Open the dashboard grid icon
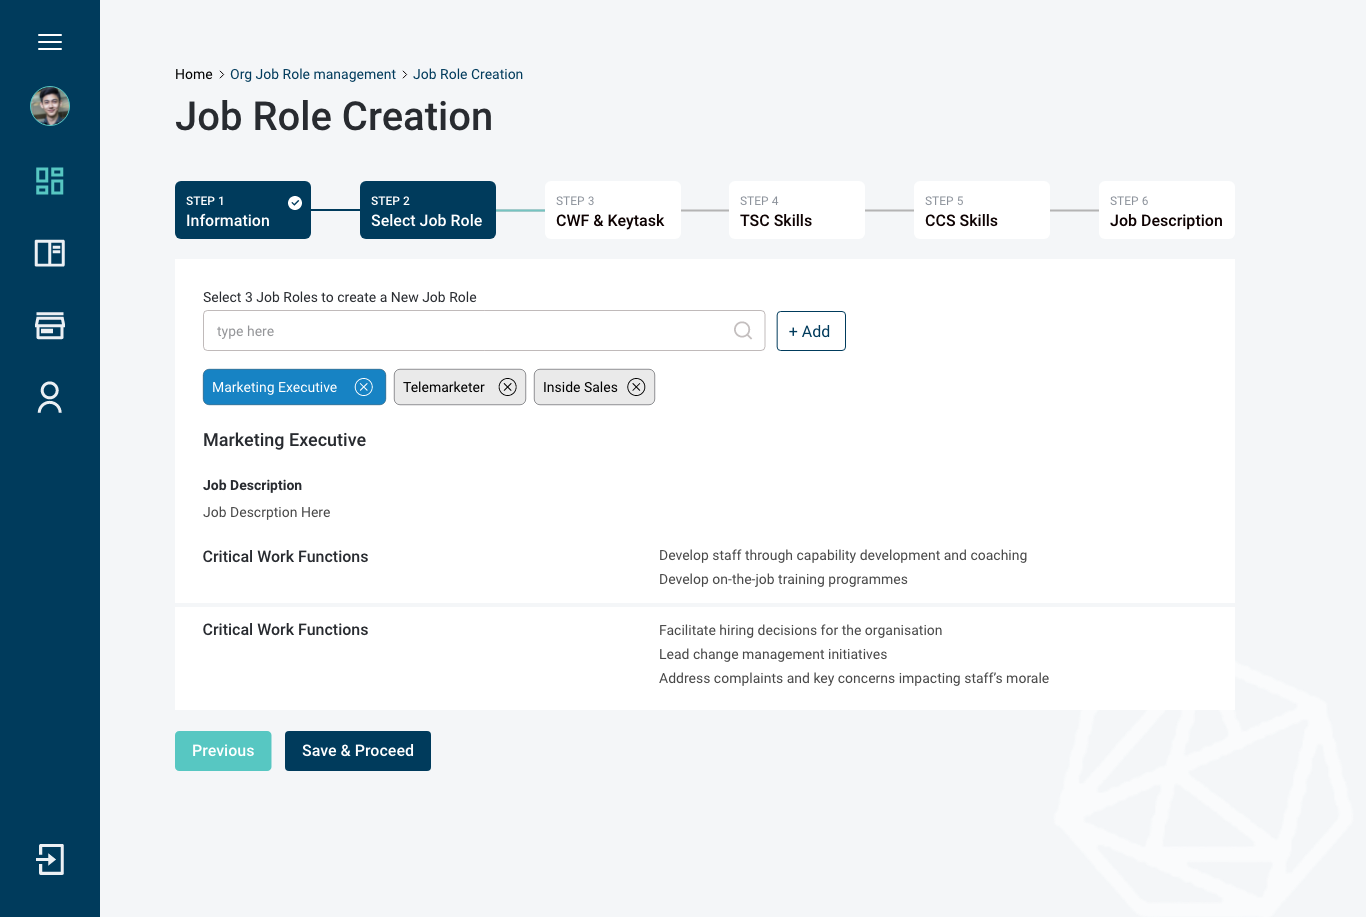The height and width of the screenshot is (917, 1366). pos(50,181)
